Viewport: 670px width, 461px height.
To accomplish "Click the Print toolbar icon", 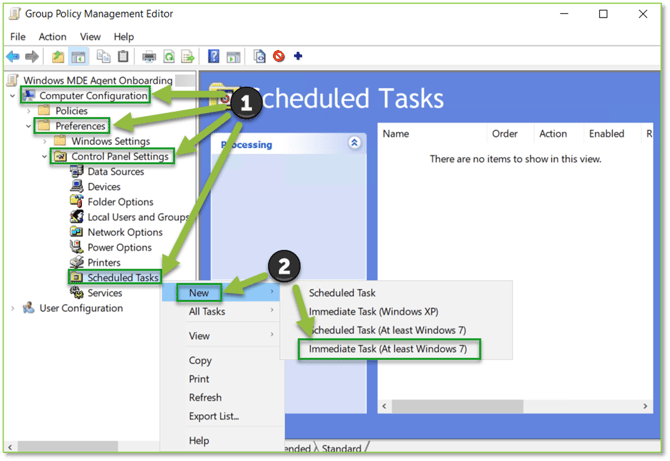I will pyautogui.click(x=150, y=57).
